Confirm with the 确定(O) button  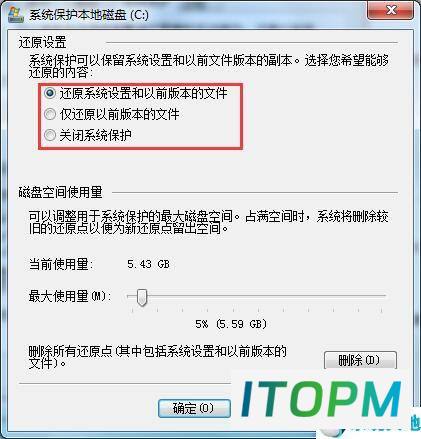194,408
